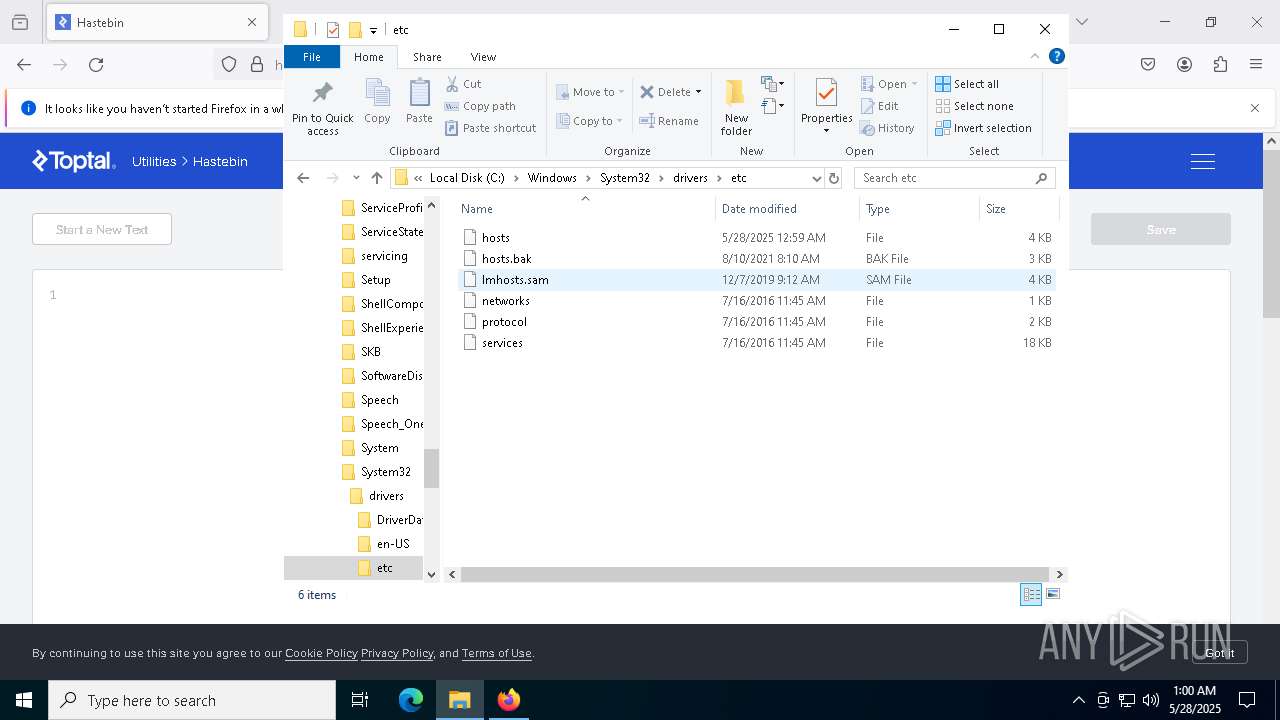Click the Open ribbon command

(x=888, y=84)
